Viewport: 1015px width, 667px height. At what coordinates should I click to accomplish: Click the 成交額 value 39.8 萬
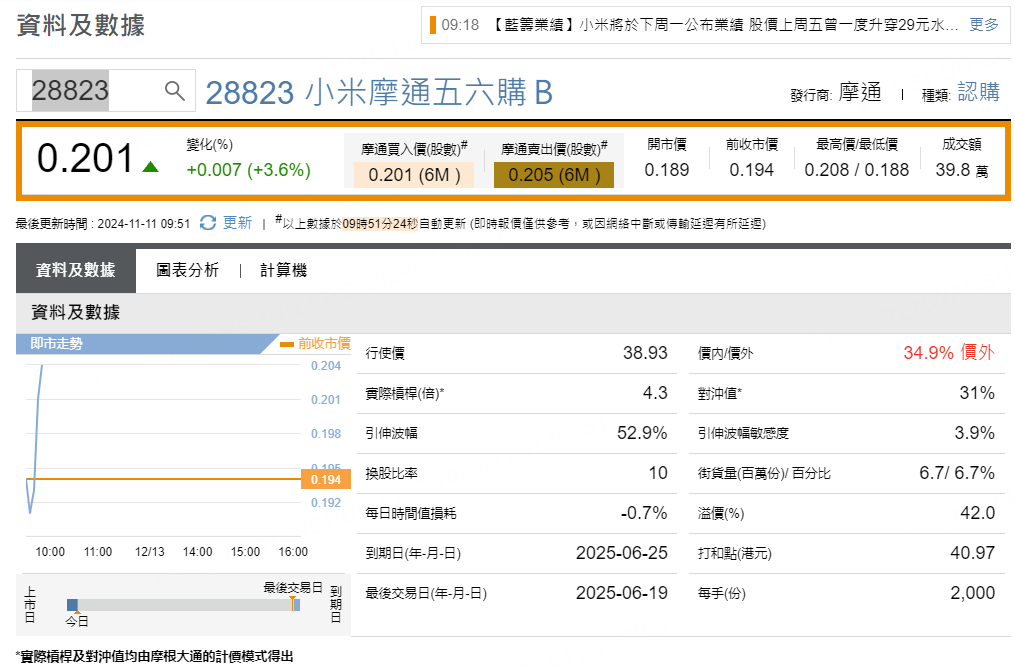962,170
